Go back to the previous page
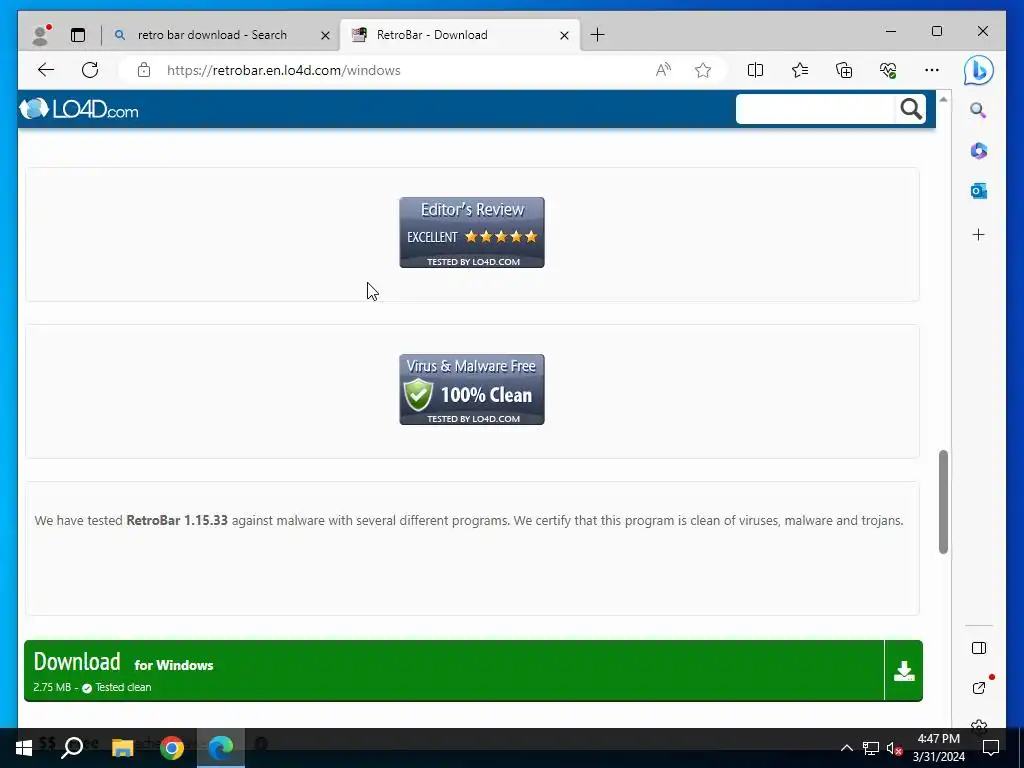The width and height of the screenshot is (1024, 768). click(x=46, y=70)
